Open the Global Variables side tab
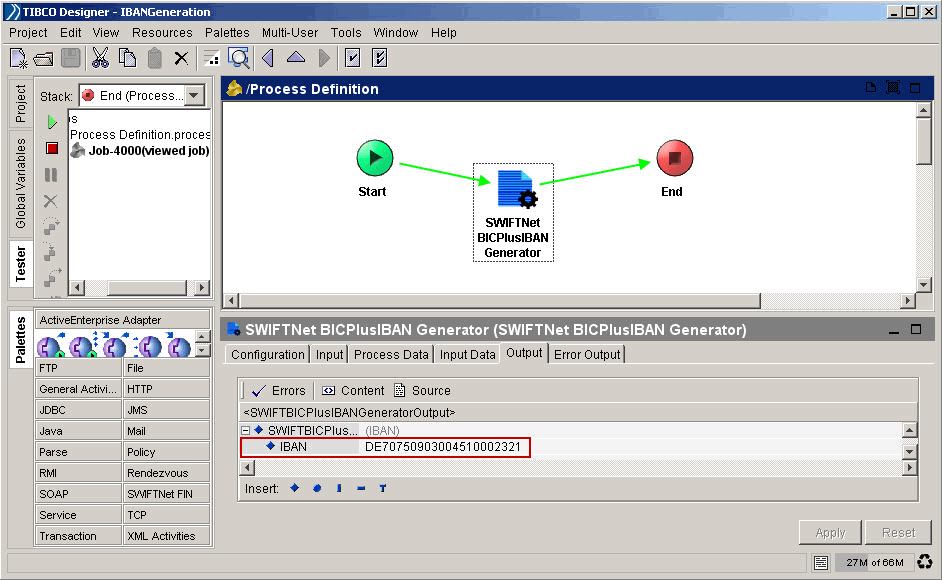 pos(21,183)
